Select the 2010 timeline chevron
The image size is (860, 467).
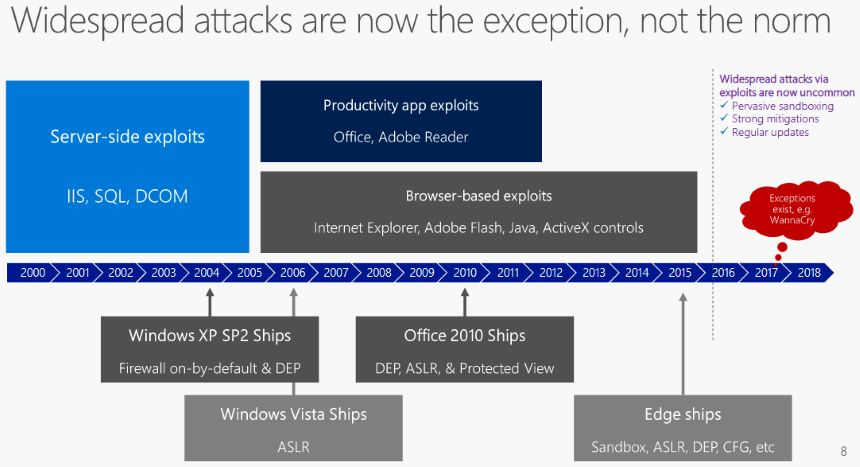tap(465, 273)
